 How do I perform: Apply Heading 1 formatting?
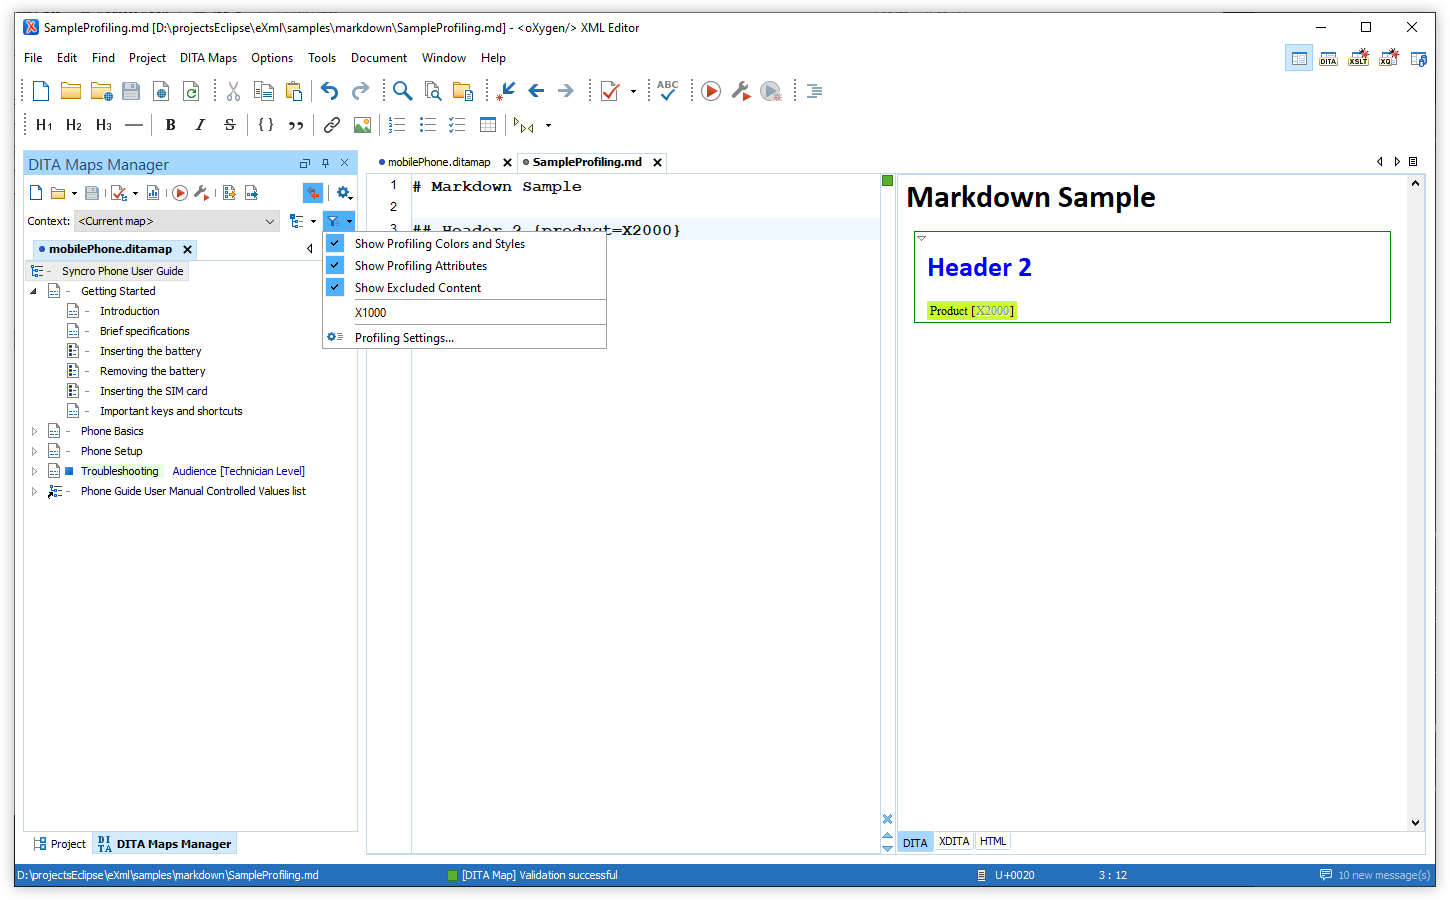click(44, 125)
